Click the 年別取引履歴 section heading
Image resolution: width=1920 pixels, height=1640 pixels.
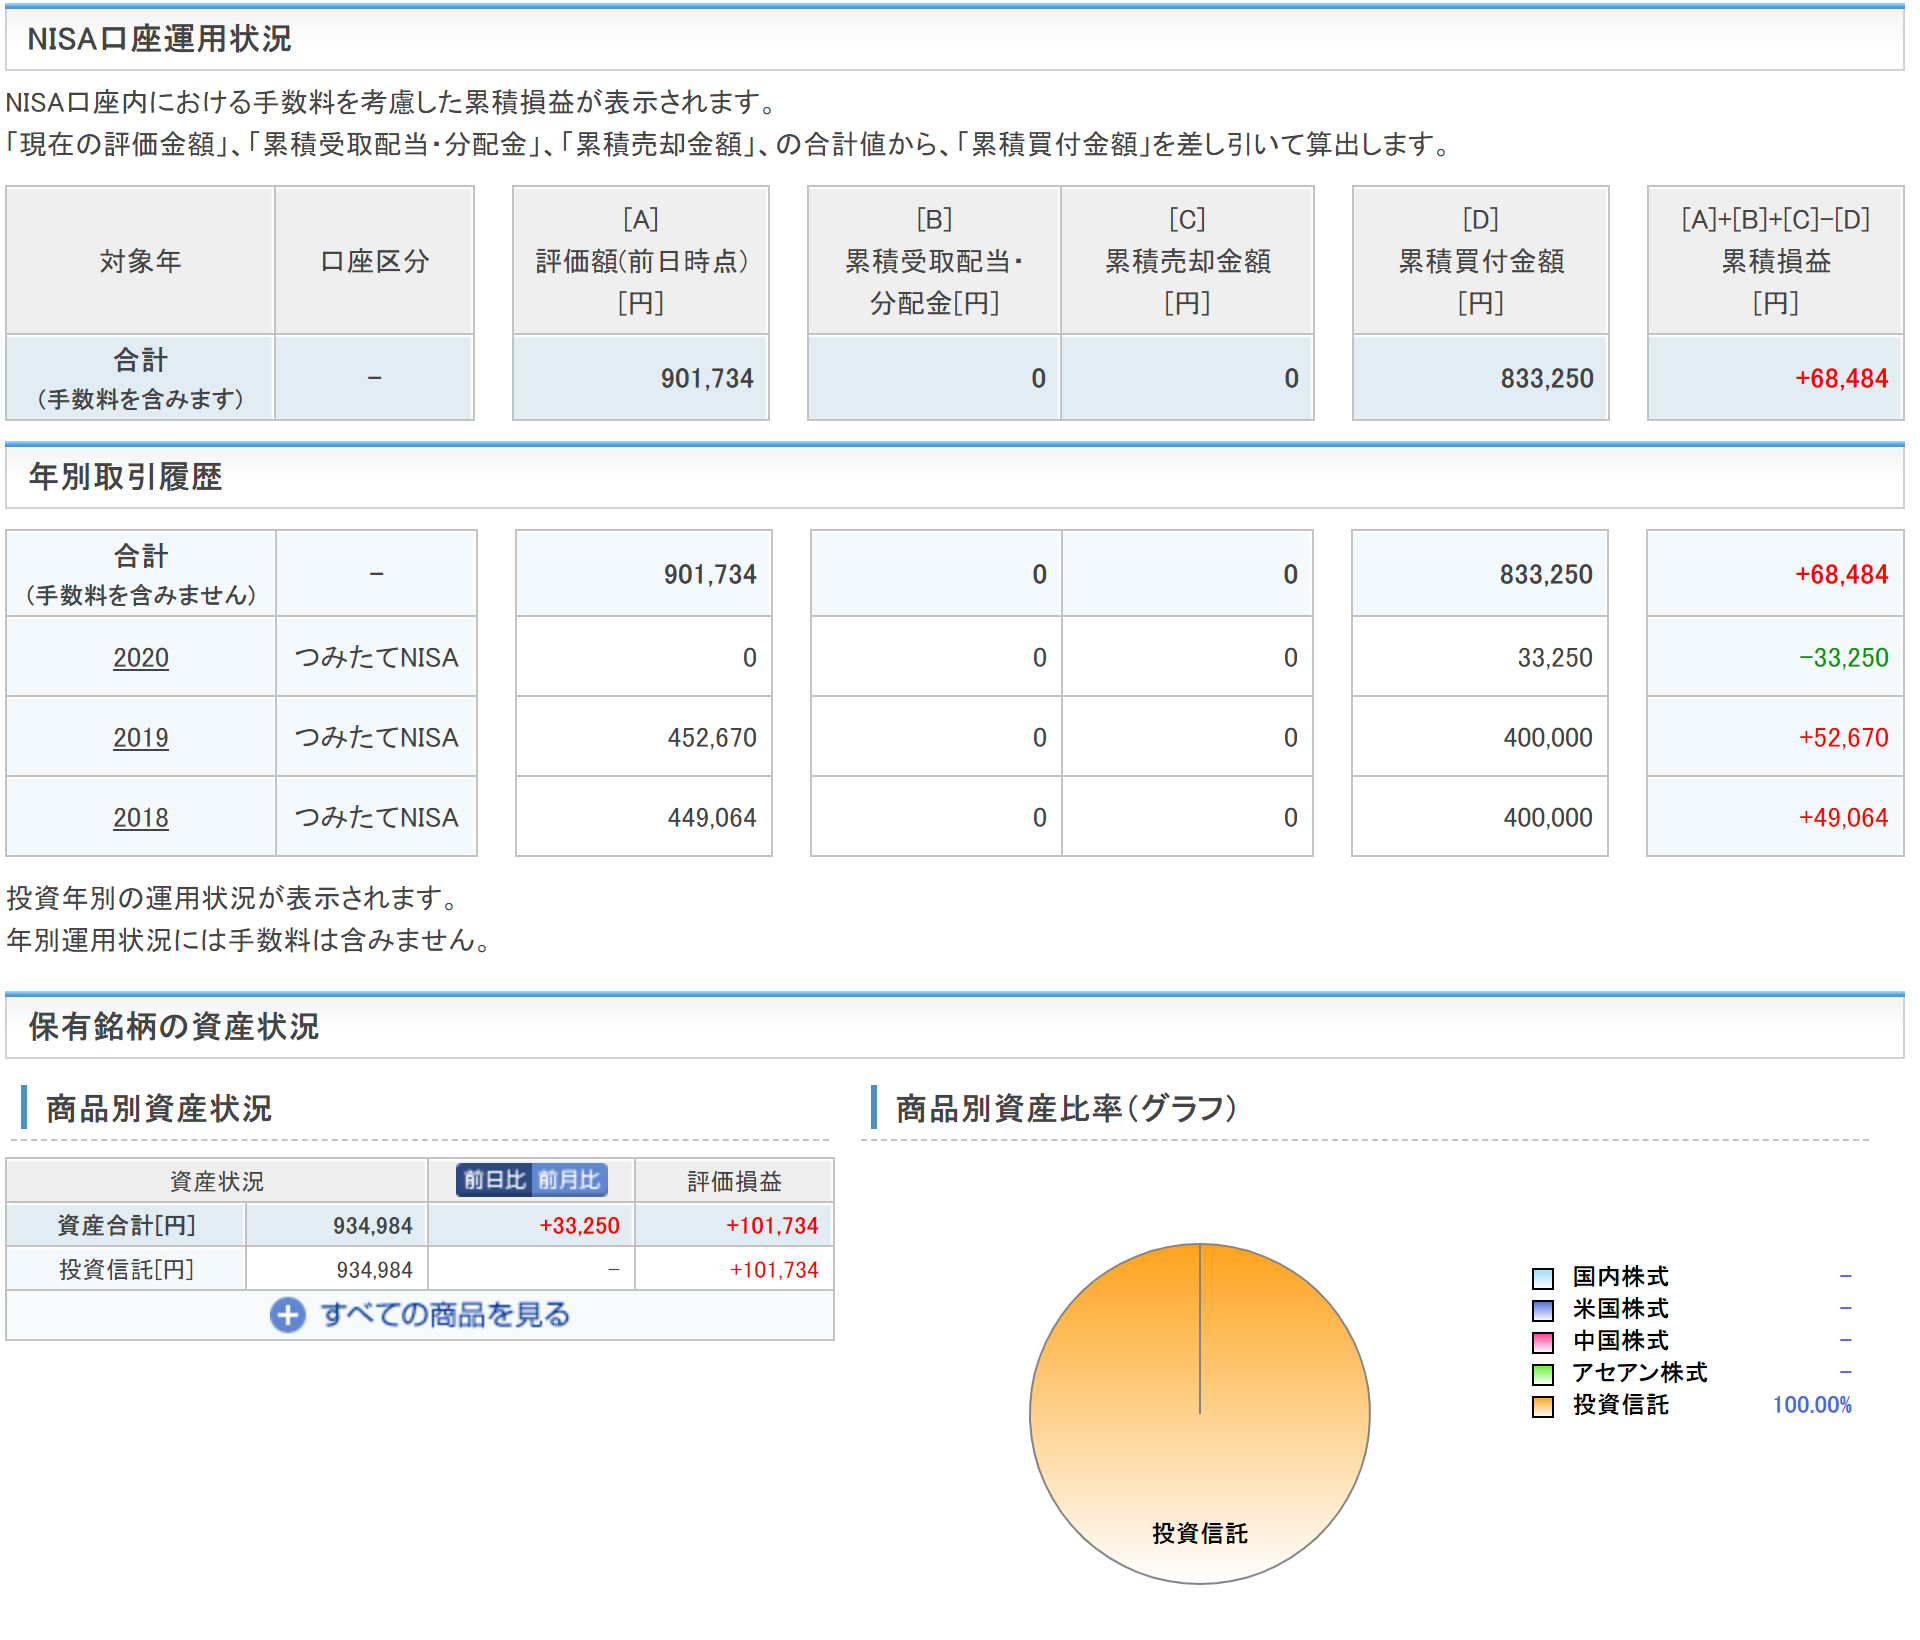[126, 477]
